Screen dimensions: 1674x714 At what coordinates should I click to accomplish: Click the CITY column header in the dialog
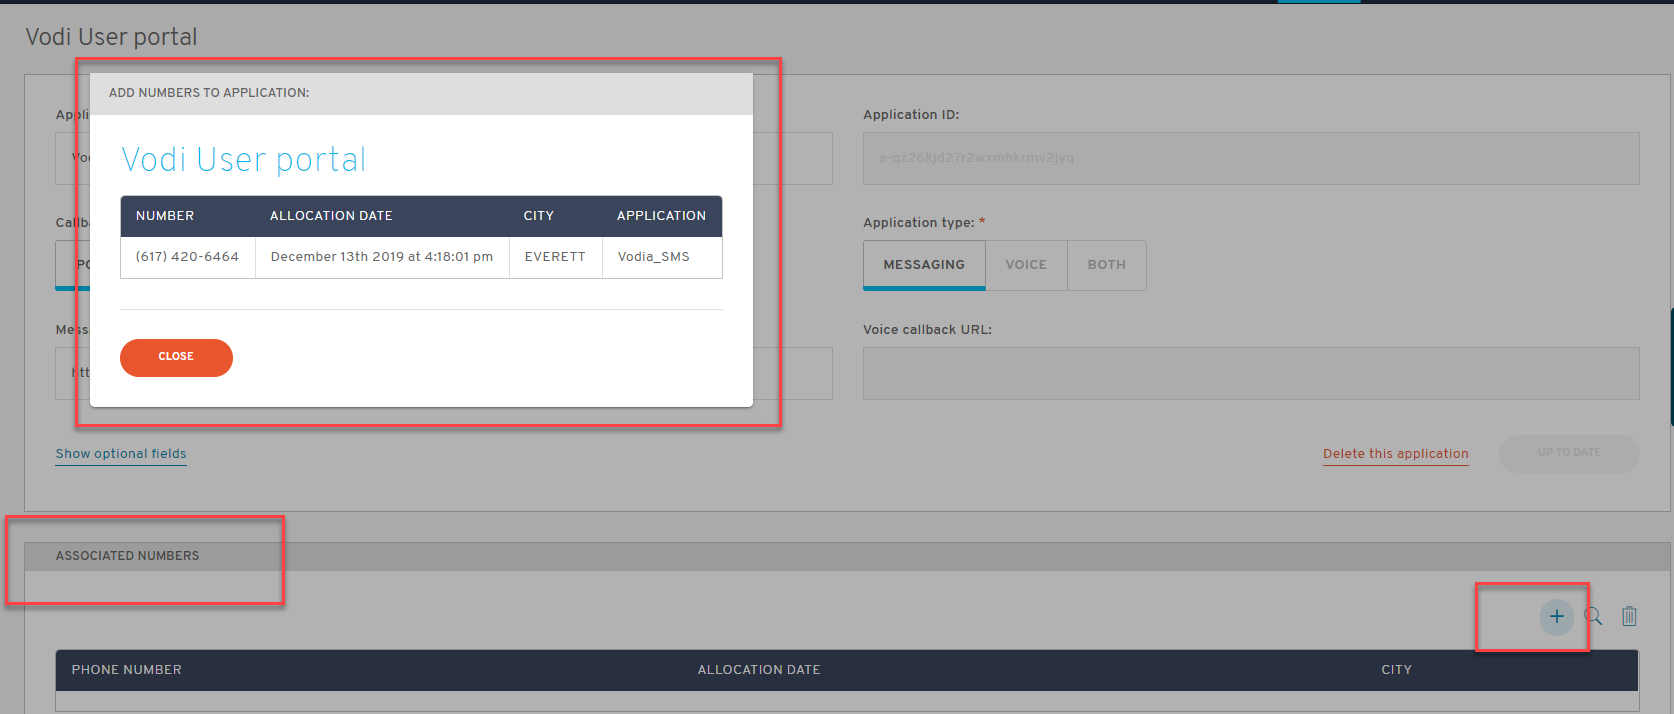tap(539, 216)
